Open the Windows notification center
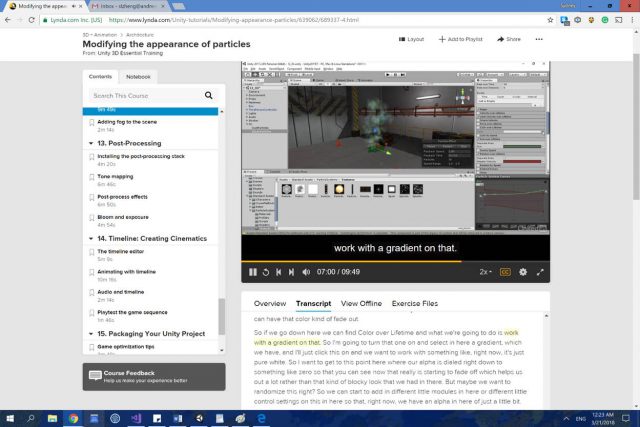 pos(626,418)
